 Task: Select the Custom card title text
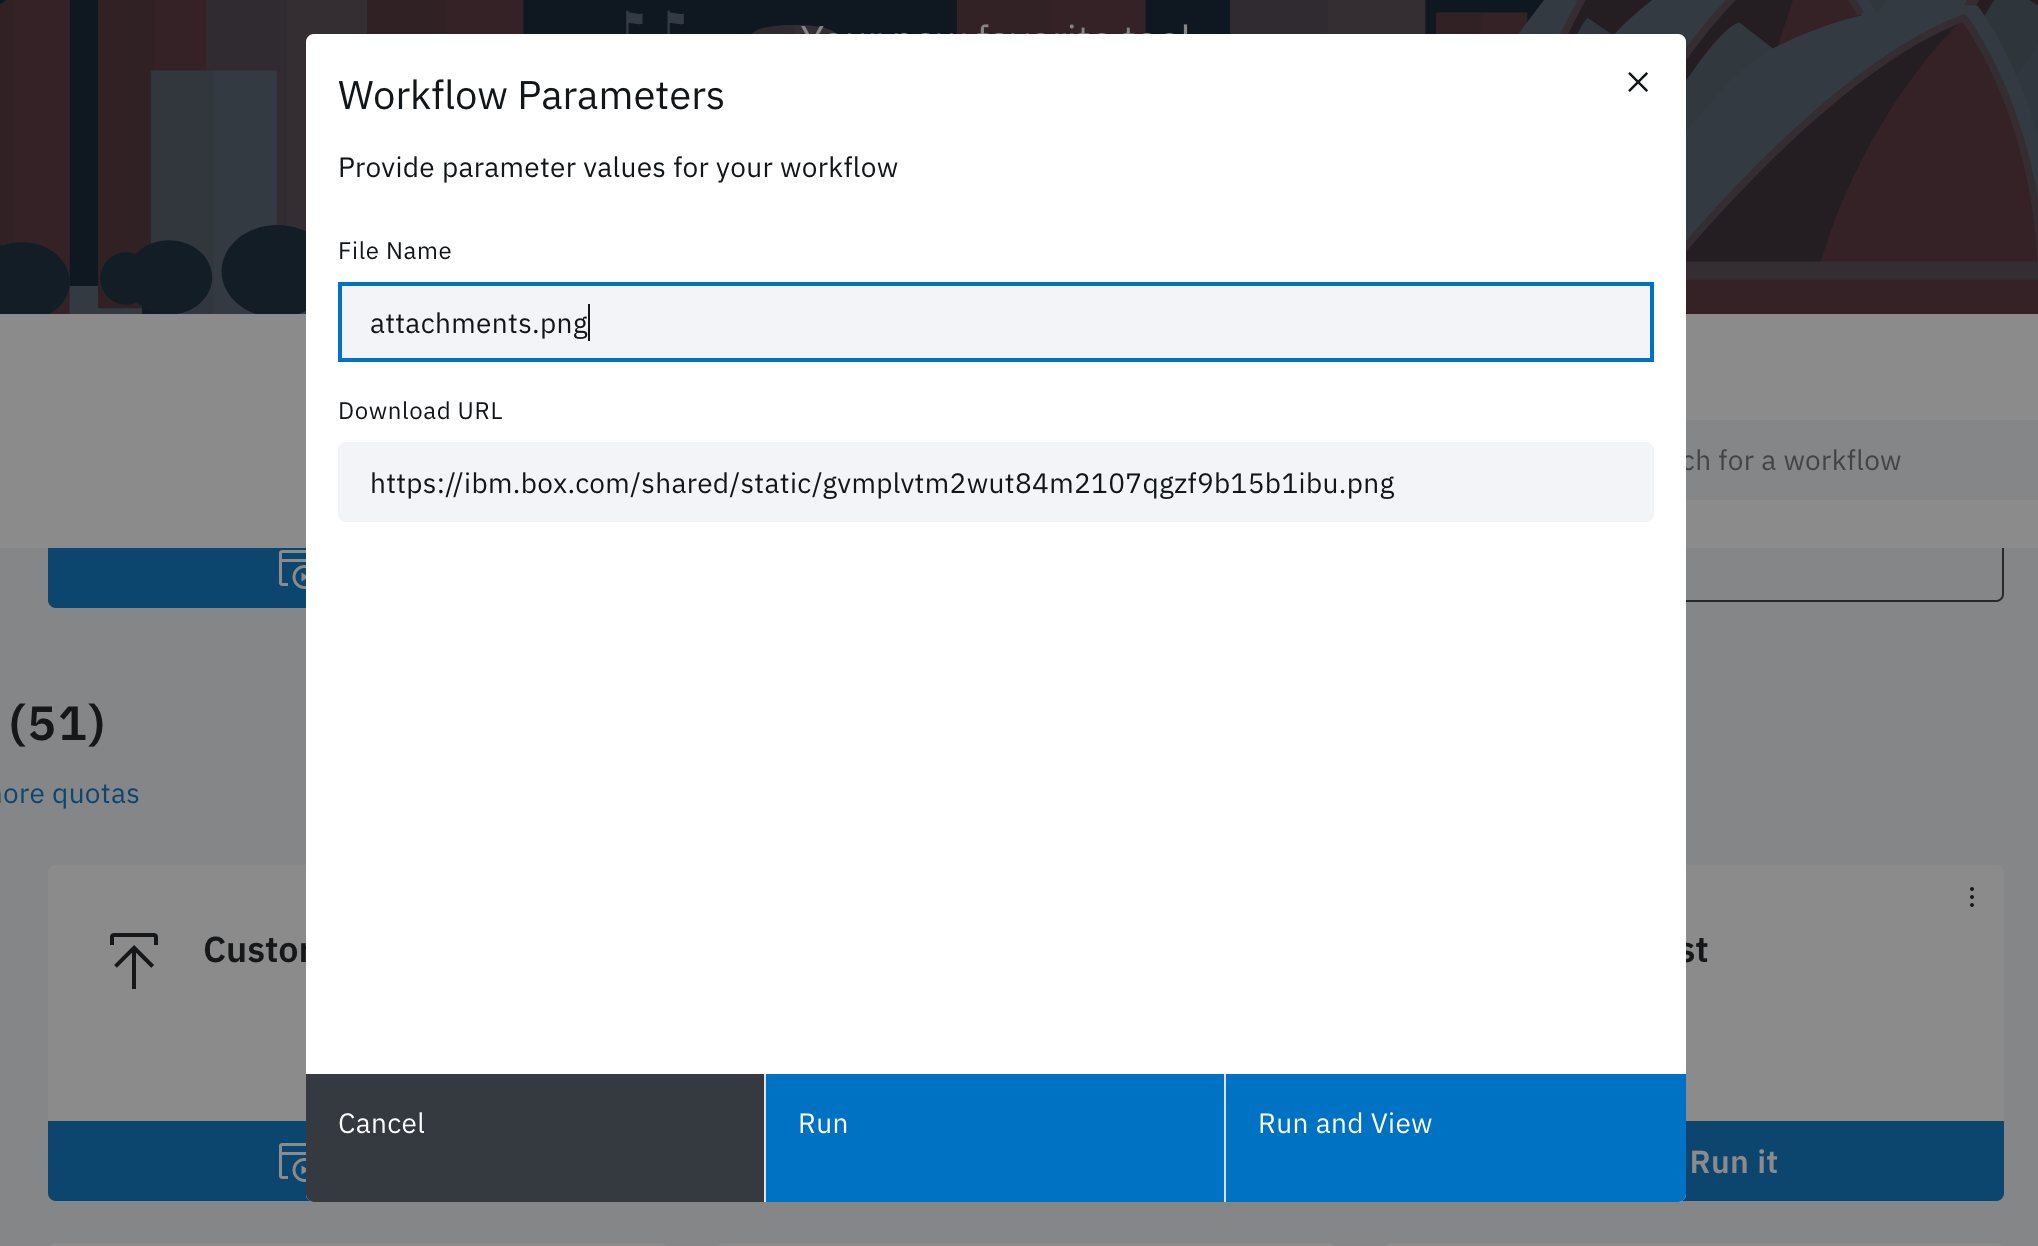click(255, 950)
